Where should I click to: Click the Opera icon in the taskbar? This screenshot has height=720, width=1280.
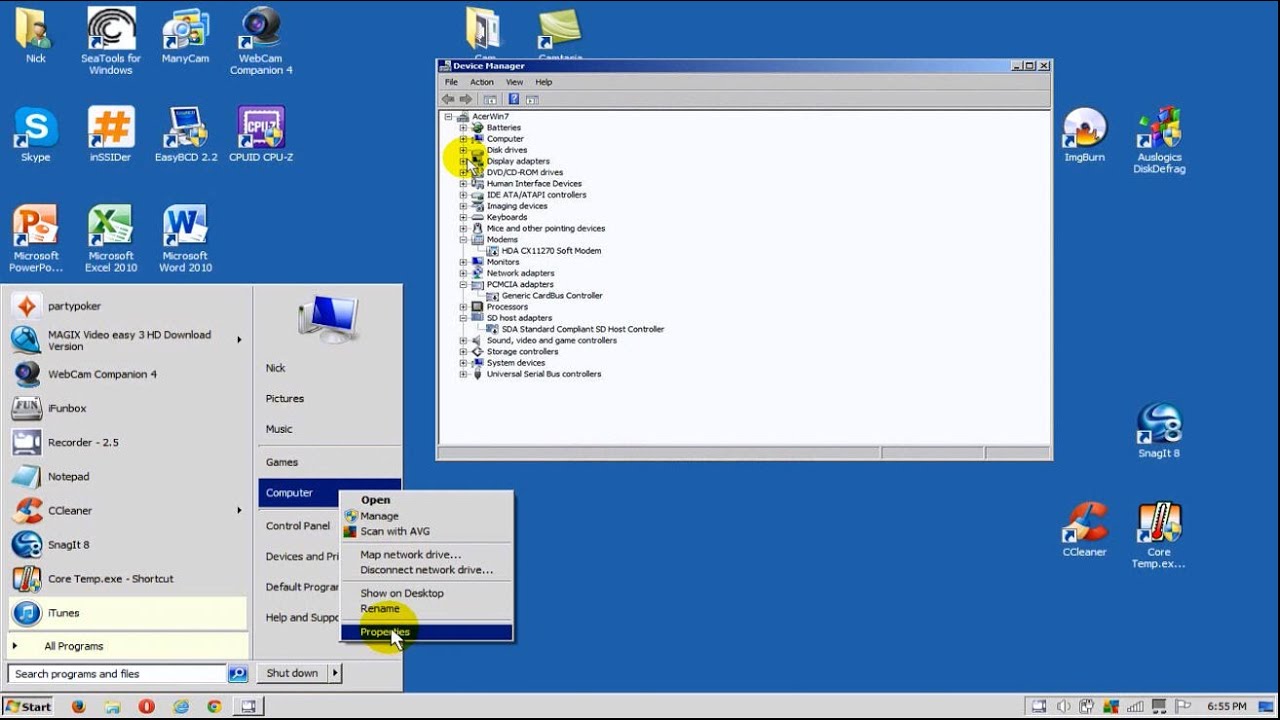(147, 706)
